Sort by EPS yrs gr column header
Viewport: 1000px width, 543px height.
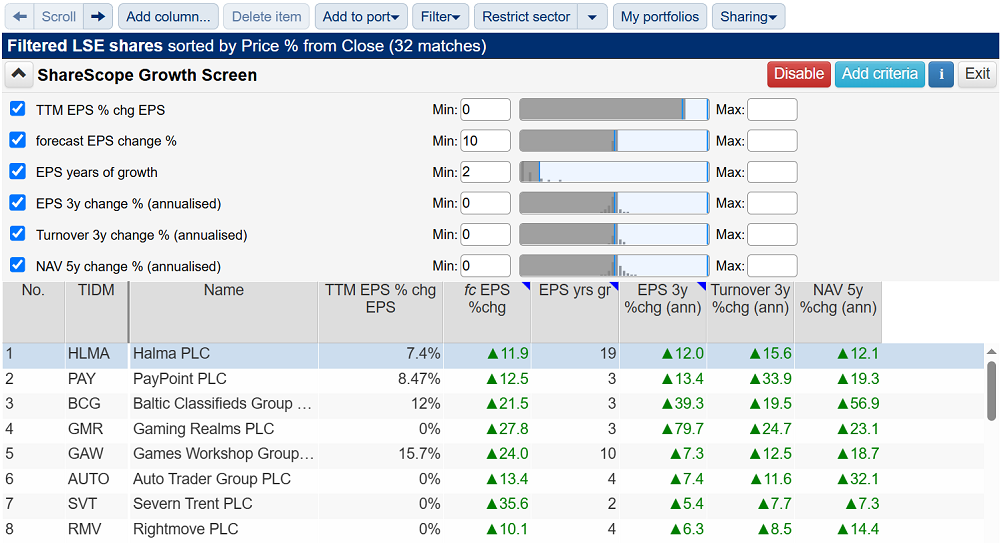pos(575,312)
